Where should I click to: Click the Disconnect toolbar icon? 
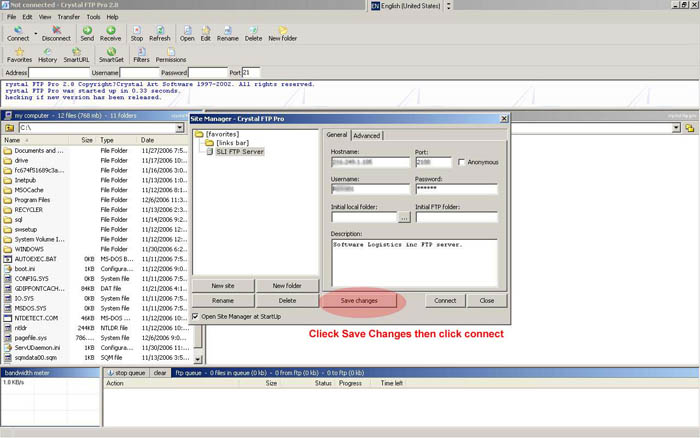pos(56,33)
